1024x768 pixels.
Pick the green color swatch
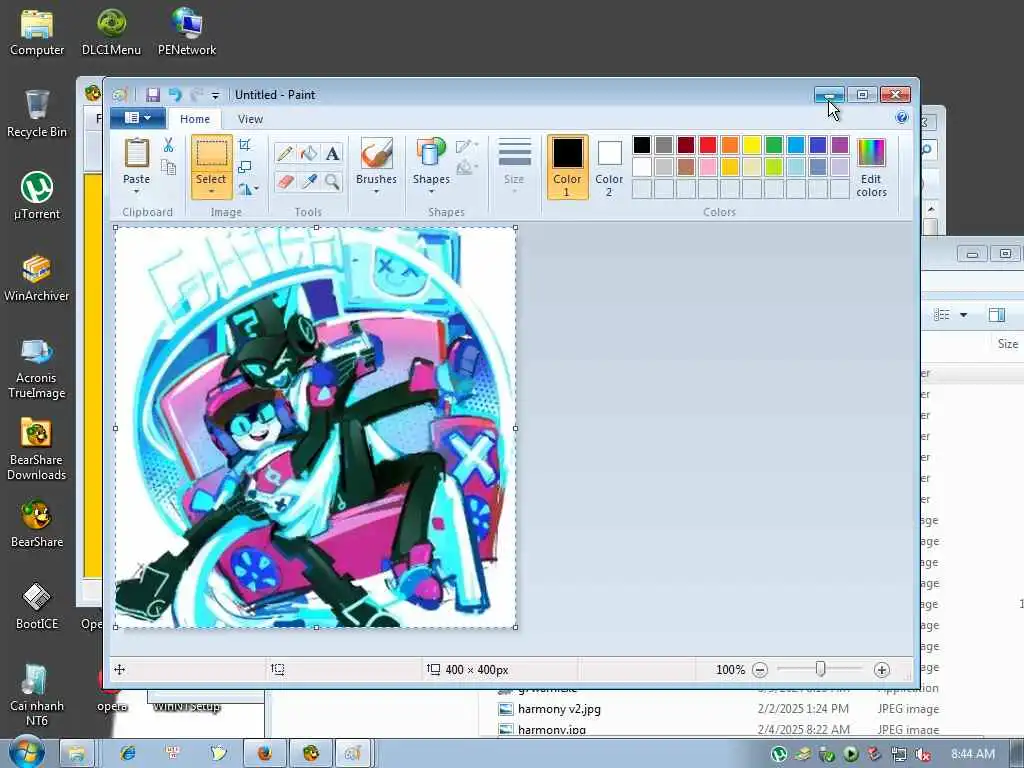point(774,144)
